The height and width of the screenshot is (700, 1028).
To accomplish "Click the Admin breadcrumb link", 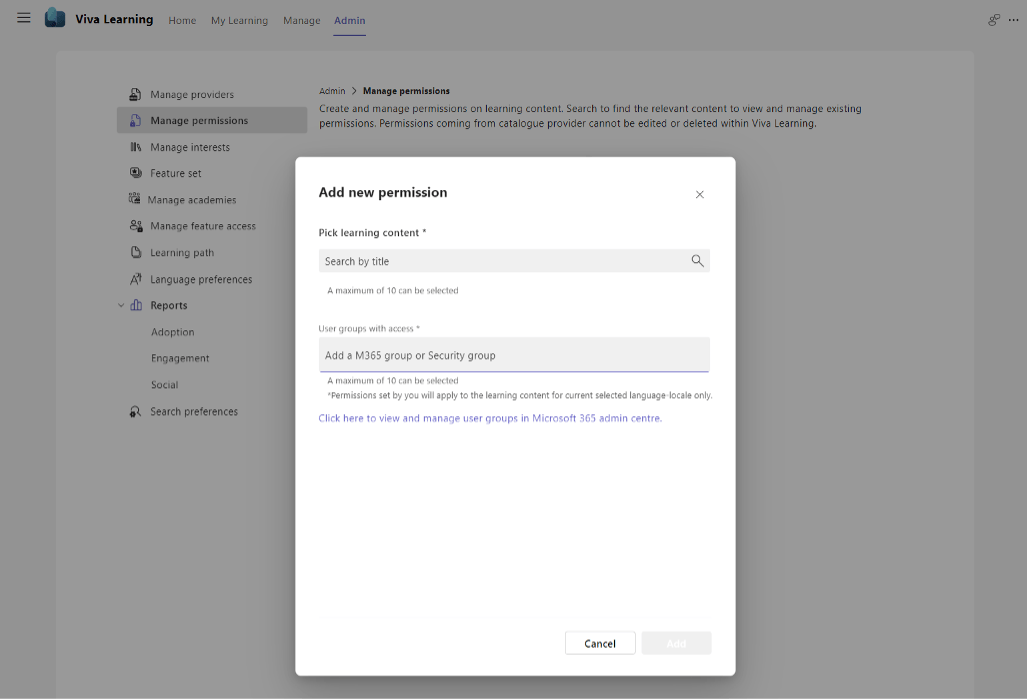I will click(332, 91).
